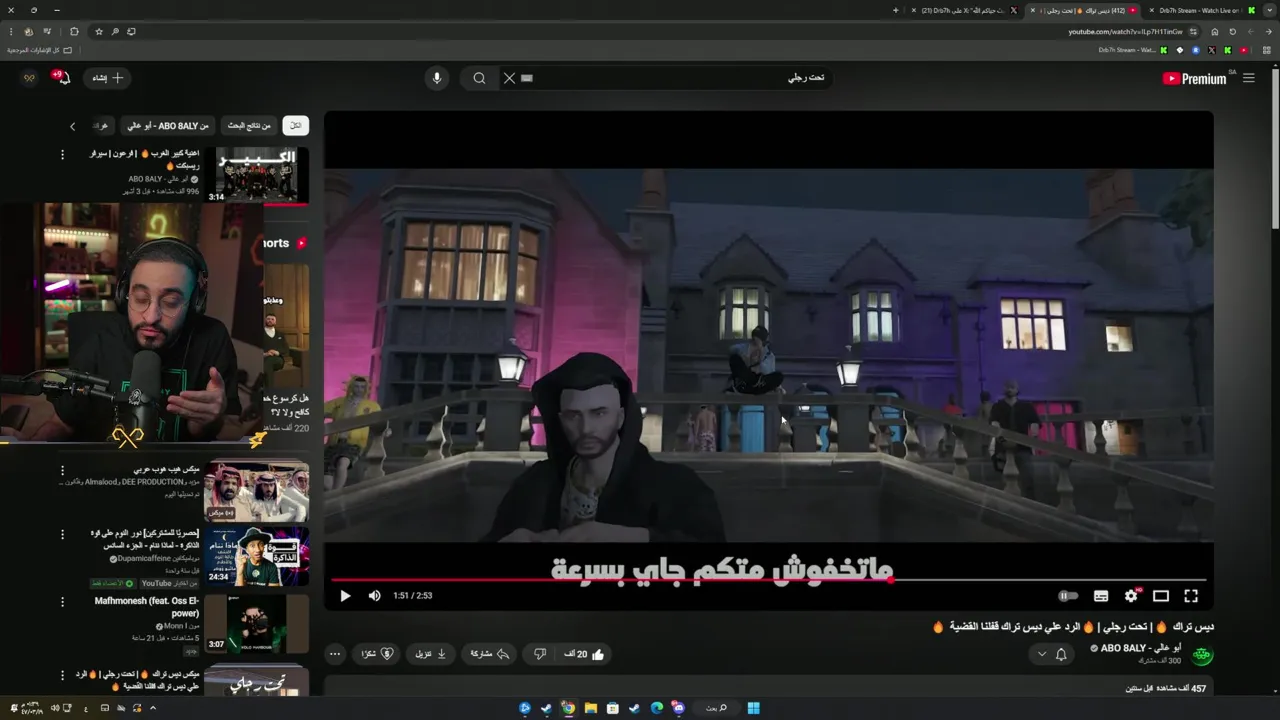Open the account avatar menu
This screenshot has height=720, width=1280.
click(x=29, y=78)
